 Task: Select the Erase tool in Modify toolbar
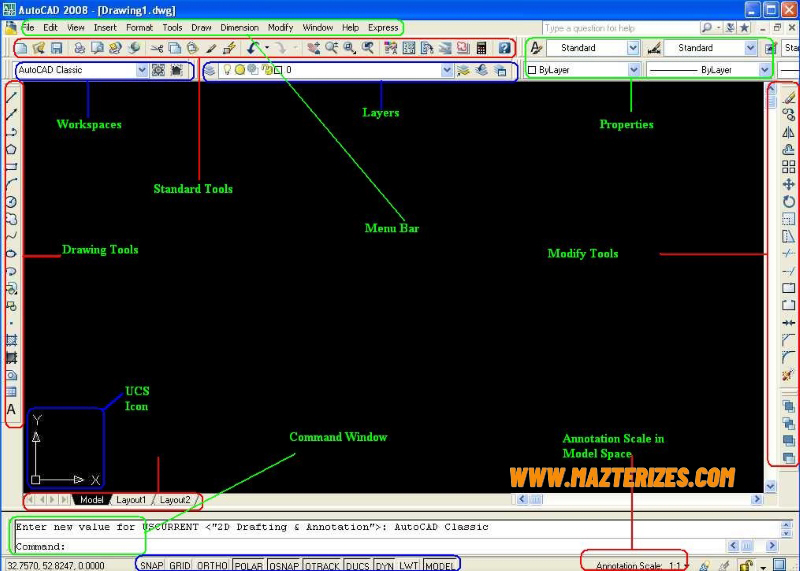tap(789, 97)
